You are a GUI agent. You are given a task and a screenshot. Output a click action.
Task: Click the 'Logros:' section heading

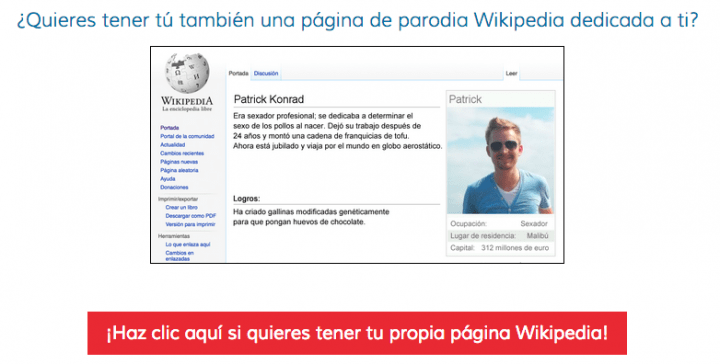246,199
